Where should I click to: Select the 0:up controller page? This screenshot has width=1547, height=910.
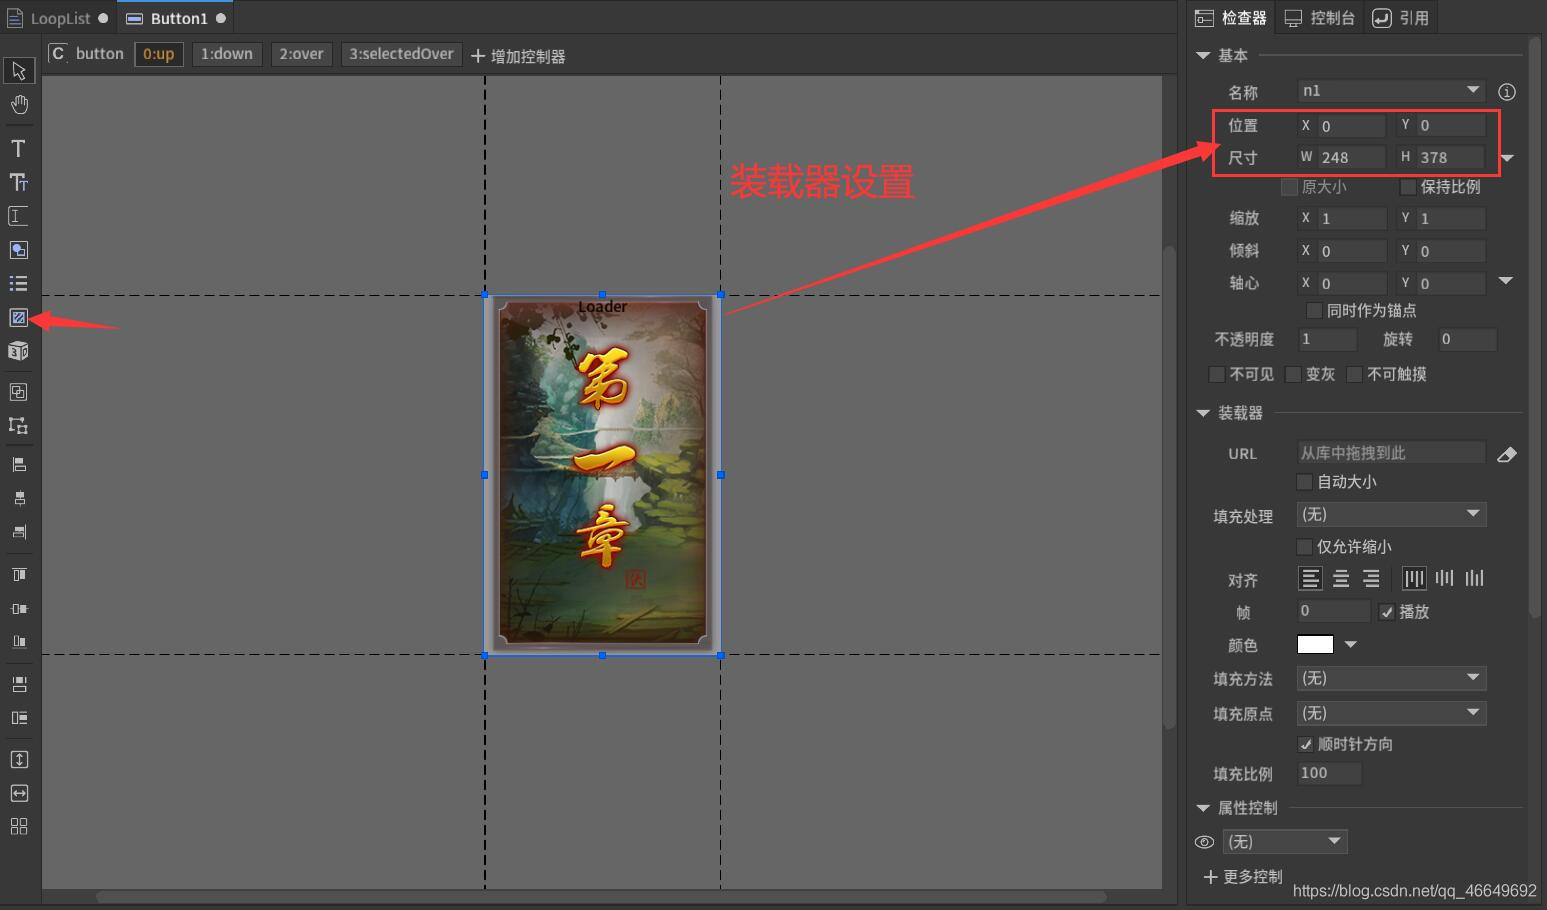(x=159, y=54)
